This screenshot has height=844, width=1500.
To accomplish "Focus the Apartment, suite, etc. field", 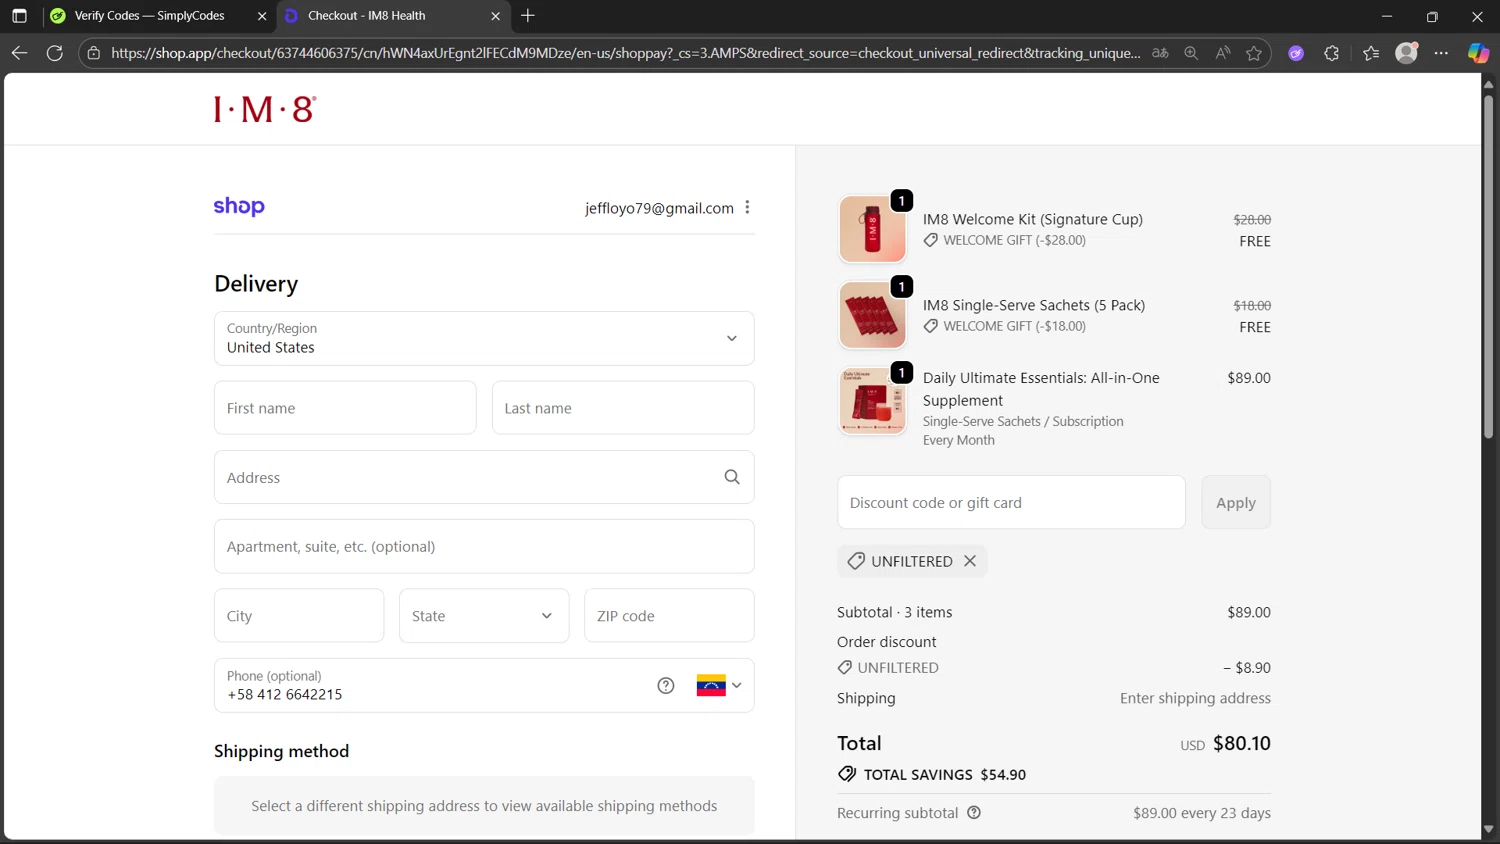I will [484, 546].
